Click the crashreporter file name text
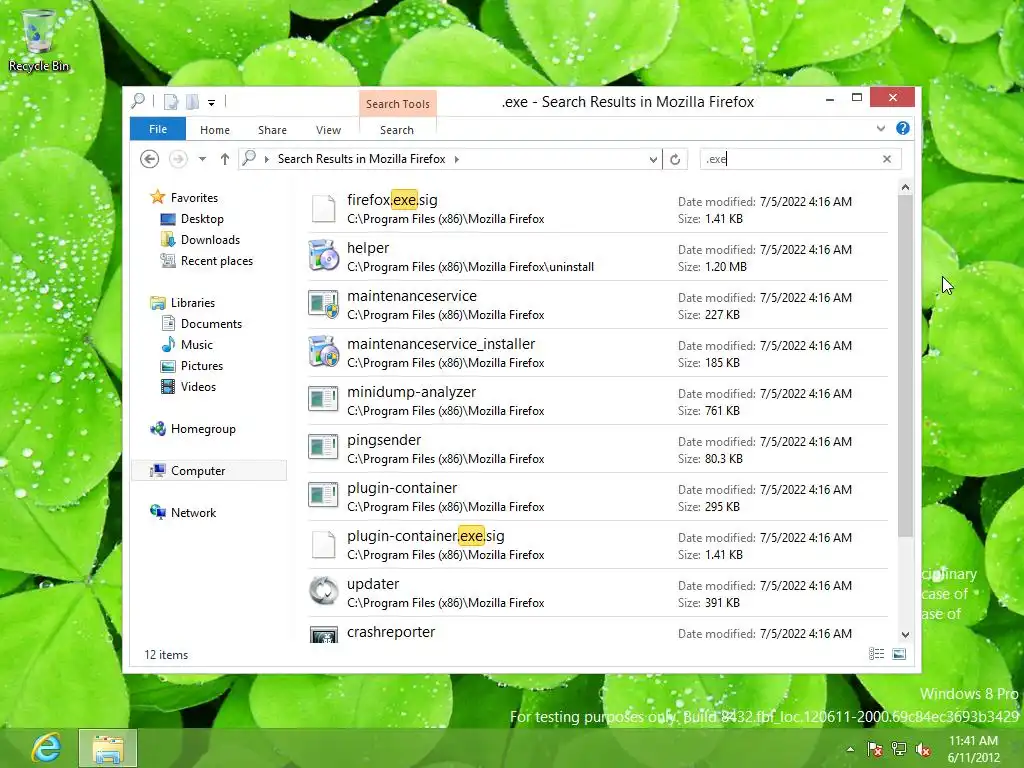 [x=391, y=632]
